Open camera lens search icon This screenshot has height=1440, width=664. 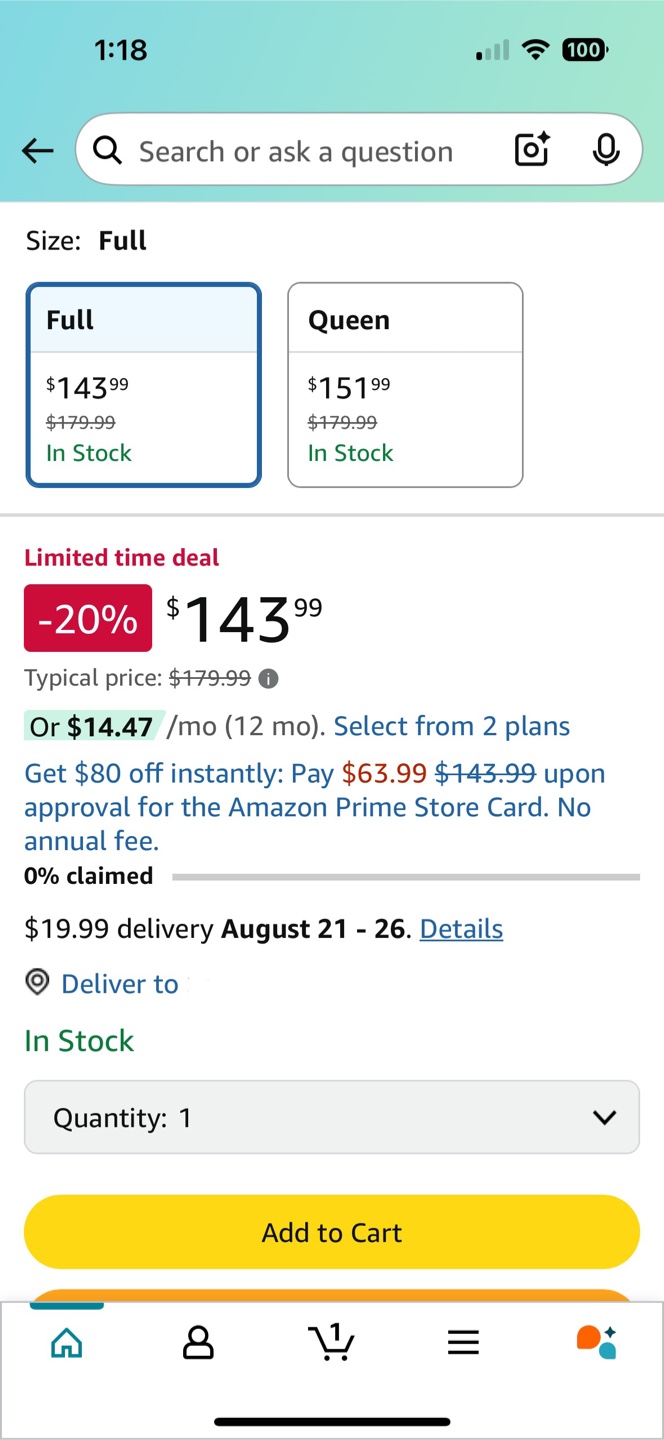click(532, 150)
